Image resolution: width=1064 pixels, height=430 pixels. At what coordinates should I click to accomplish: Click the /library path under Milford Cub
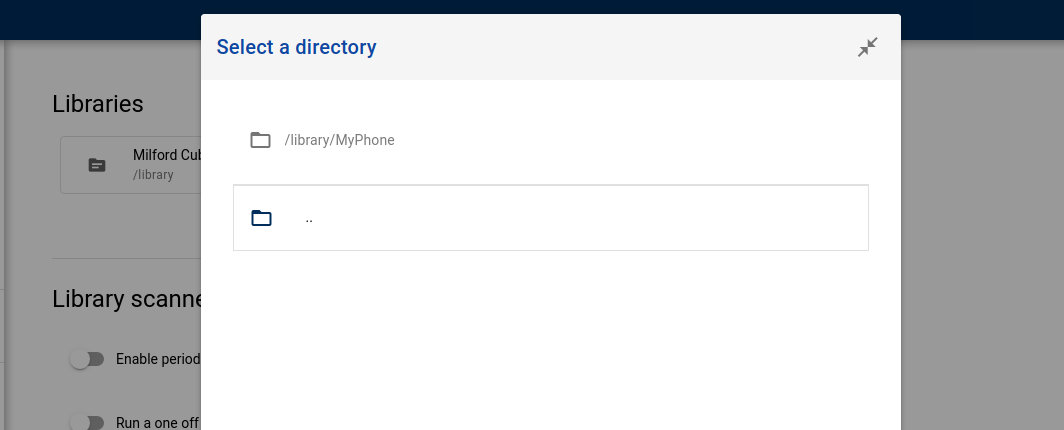pos(153,174)
